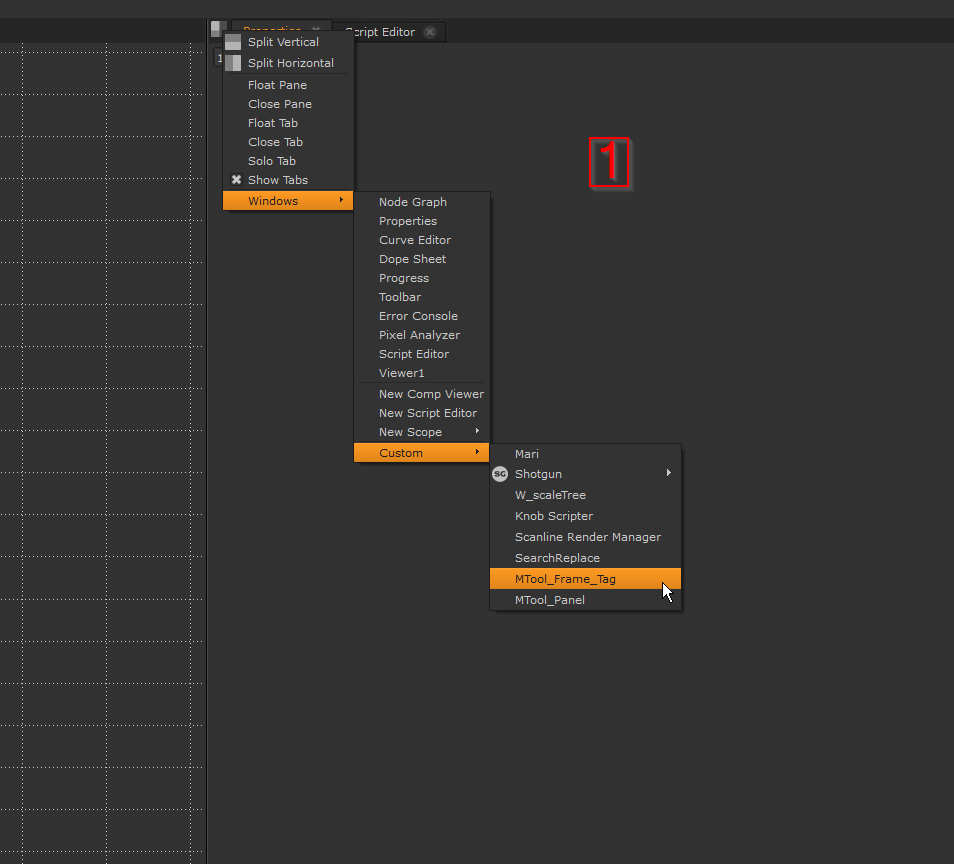954x864 pixels.
Task: Click the Split Vertical icon
Action: 233,42
